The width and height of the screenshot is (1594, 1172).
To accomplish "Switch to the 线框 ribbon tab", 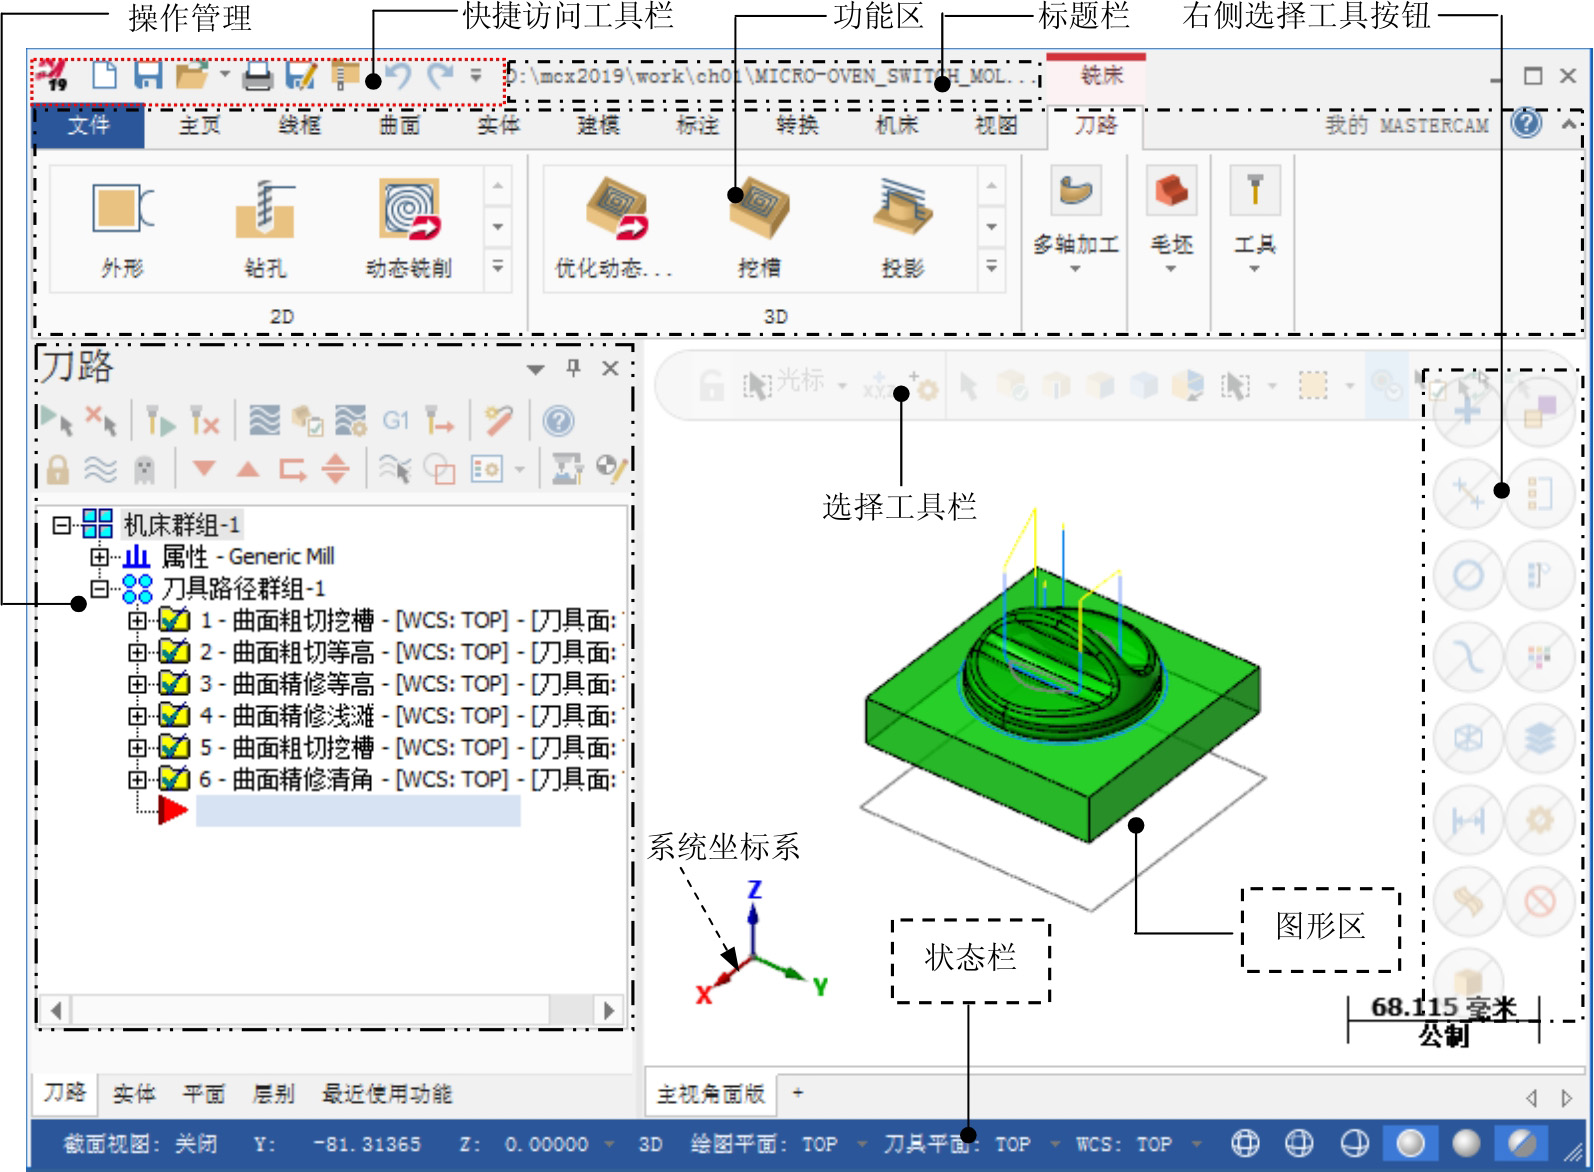I will (x=299, y=125).
